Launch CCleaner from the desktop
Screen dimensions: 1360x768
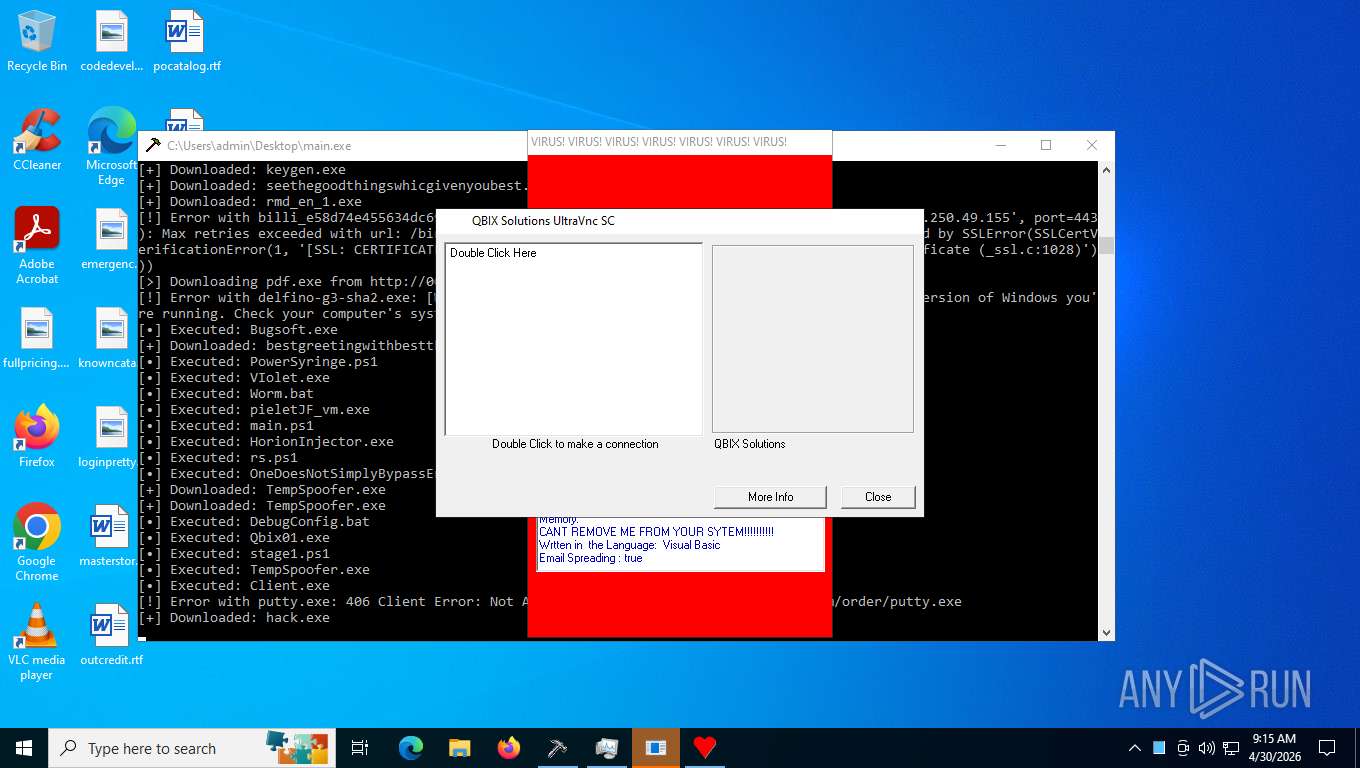[x=37, y=140]
